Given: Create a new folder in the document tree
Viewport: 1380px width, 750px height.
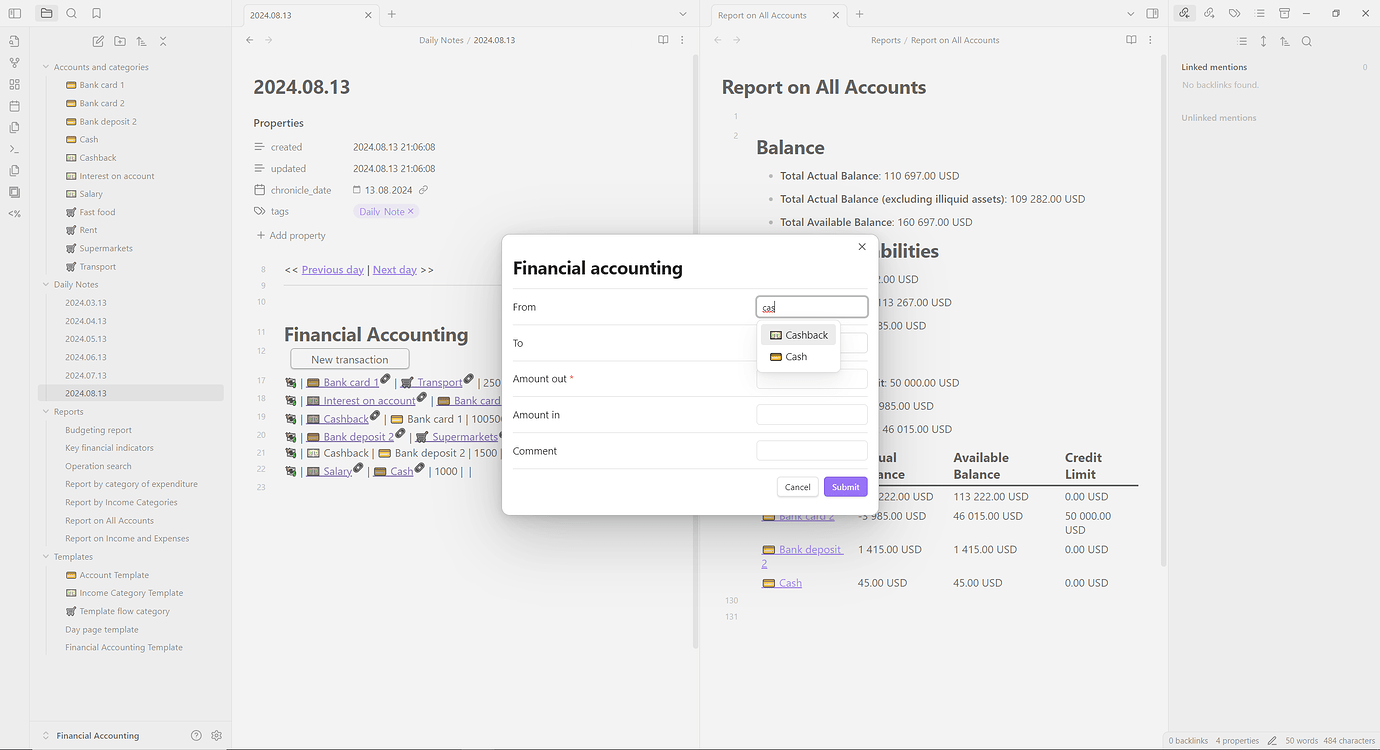Looking at the screenshot, I should (120, 41).
